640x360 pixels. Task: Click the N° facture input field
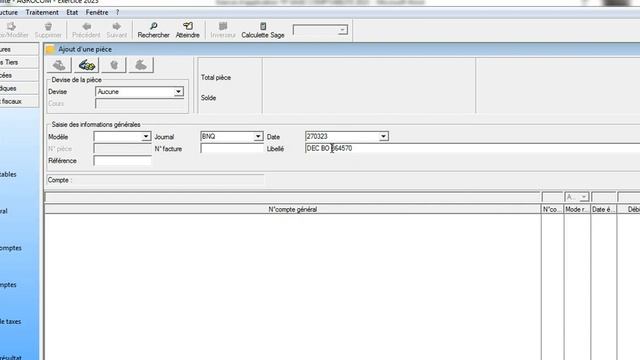click(x=232, y=149)
